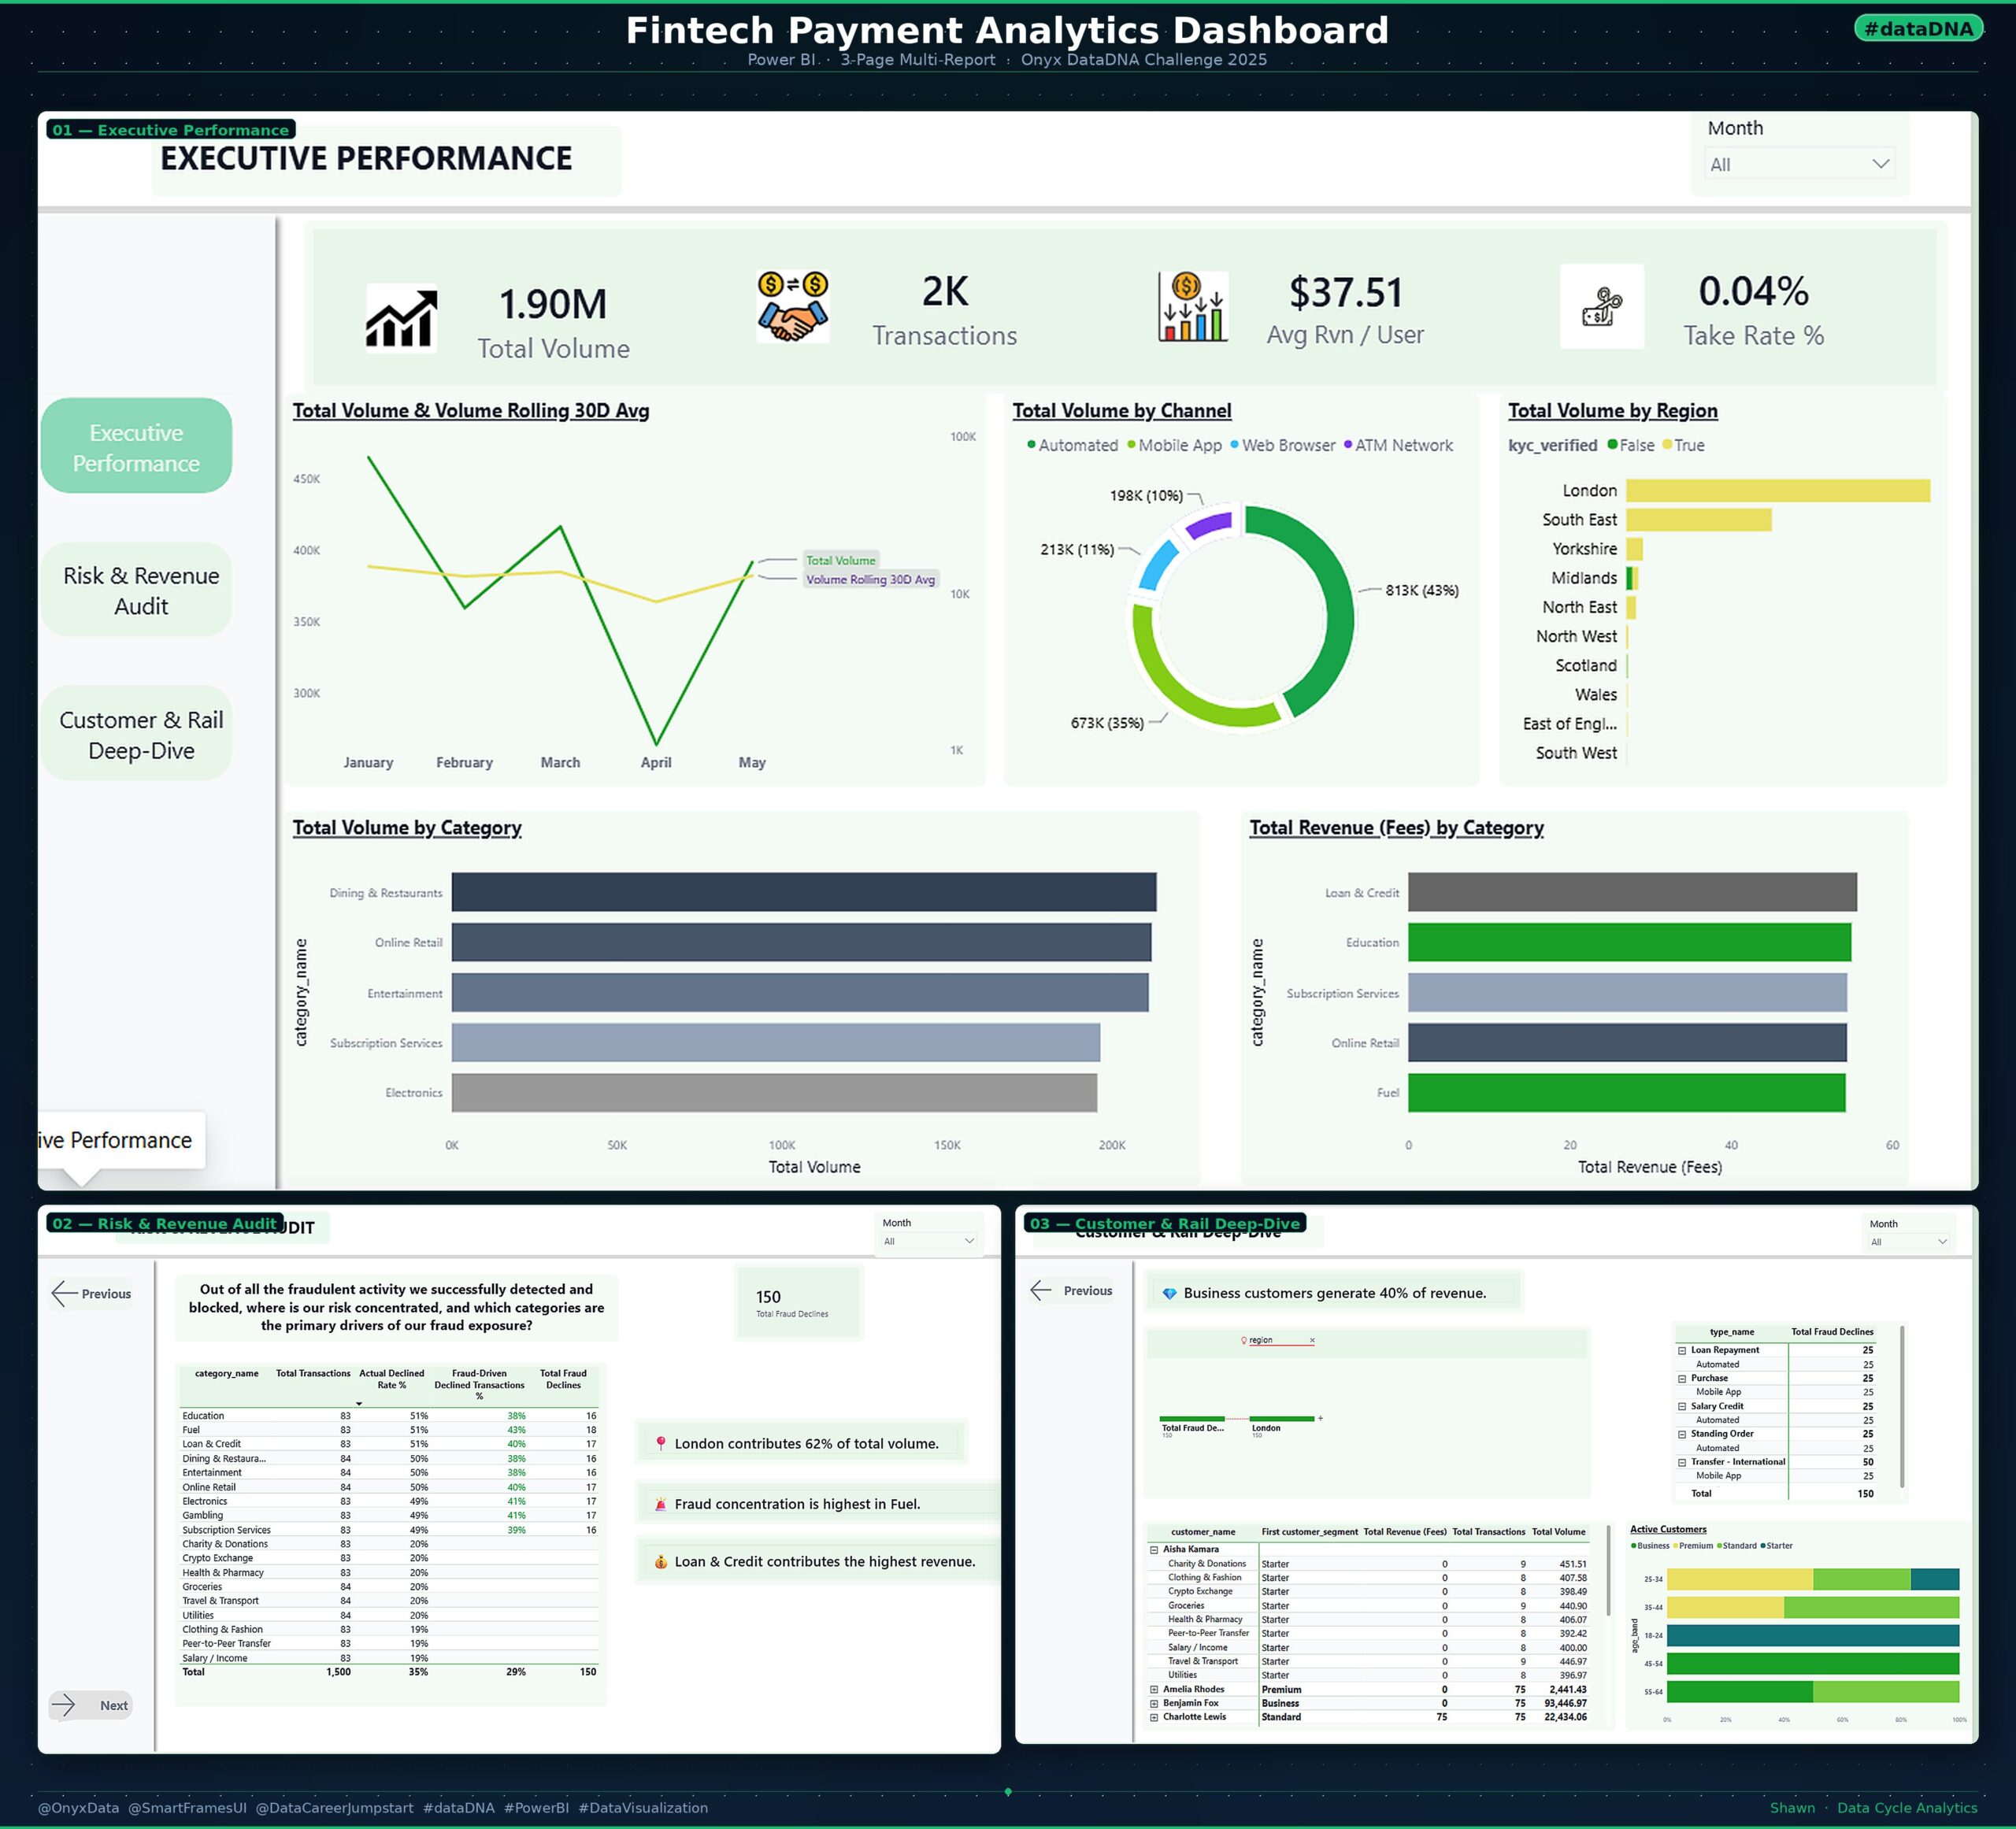Click scrollbar of the customer_name table
This screenshot has height=1829, width=2016.
coord(1608,1570)
